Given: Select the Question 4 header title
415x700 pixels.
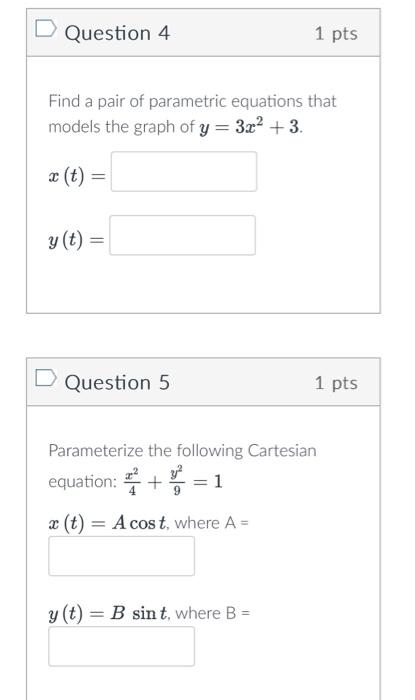Looking at the screenshot, I should [117, 33].
